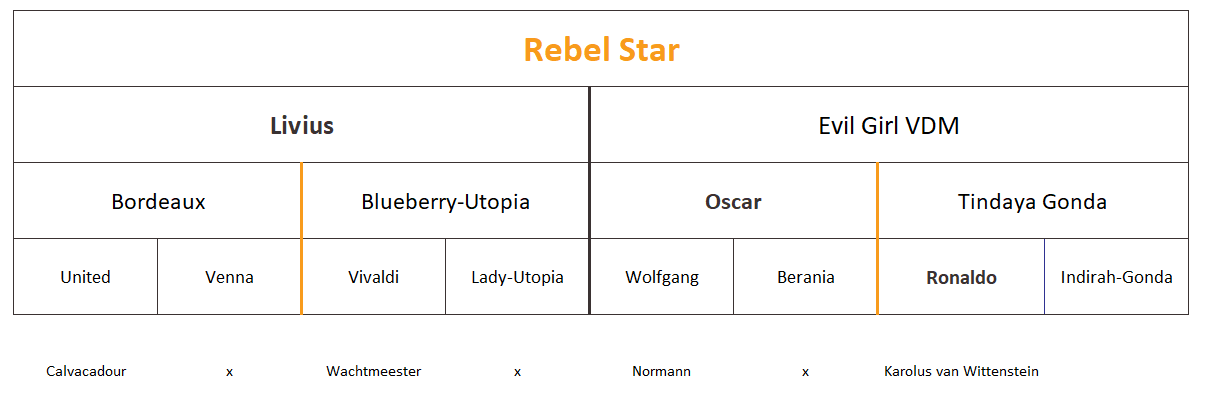Click the Venna cell
Viewport: 1206px width, 394px height.
click(x=229, y=277)
